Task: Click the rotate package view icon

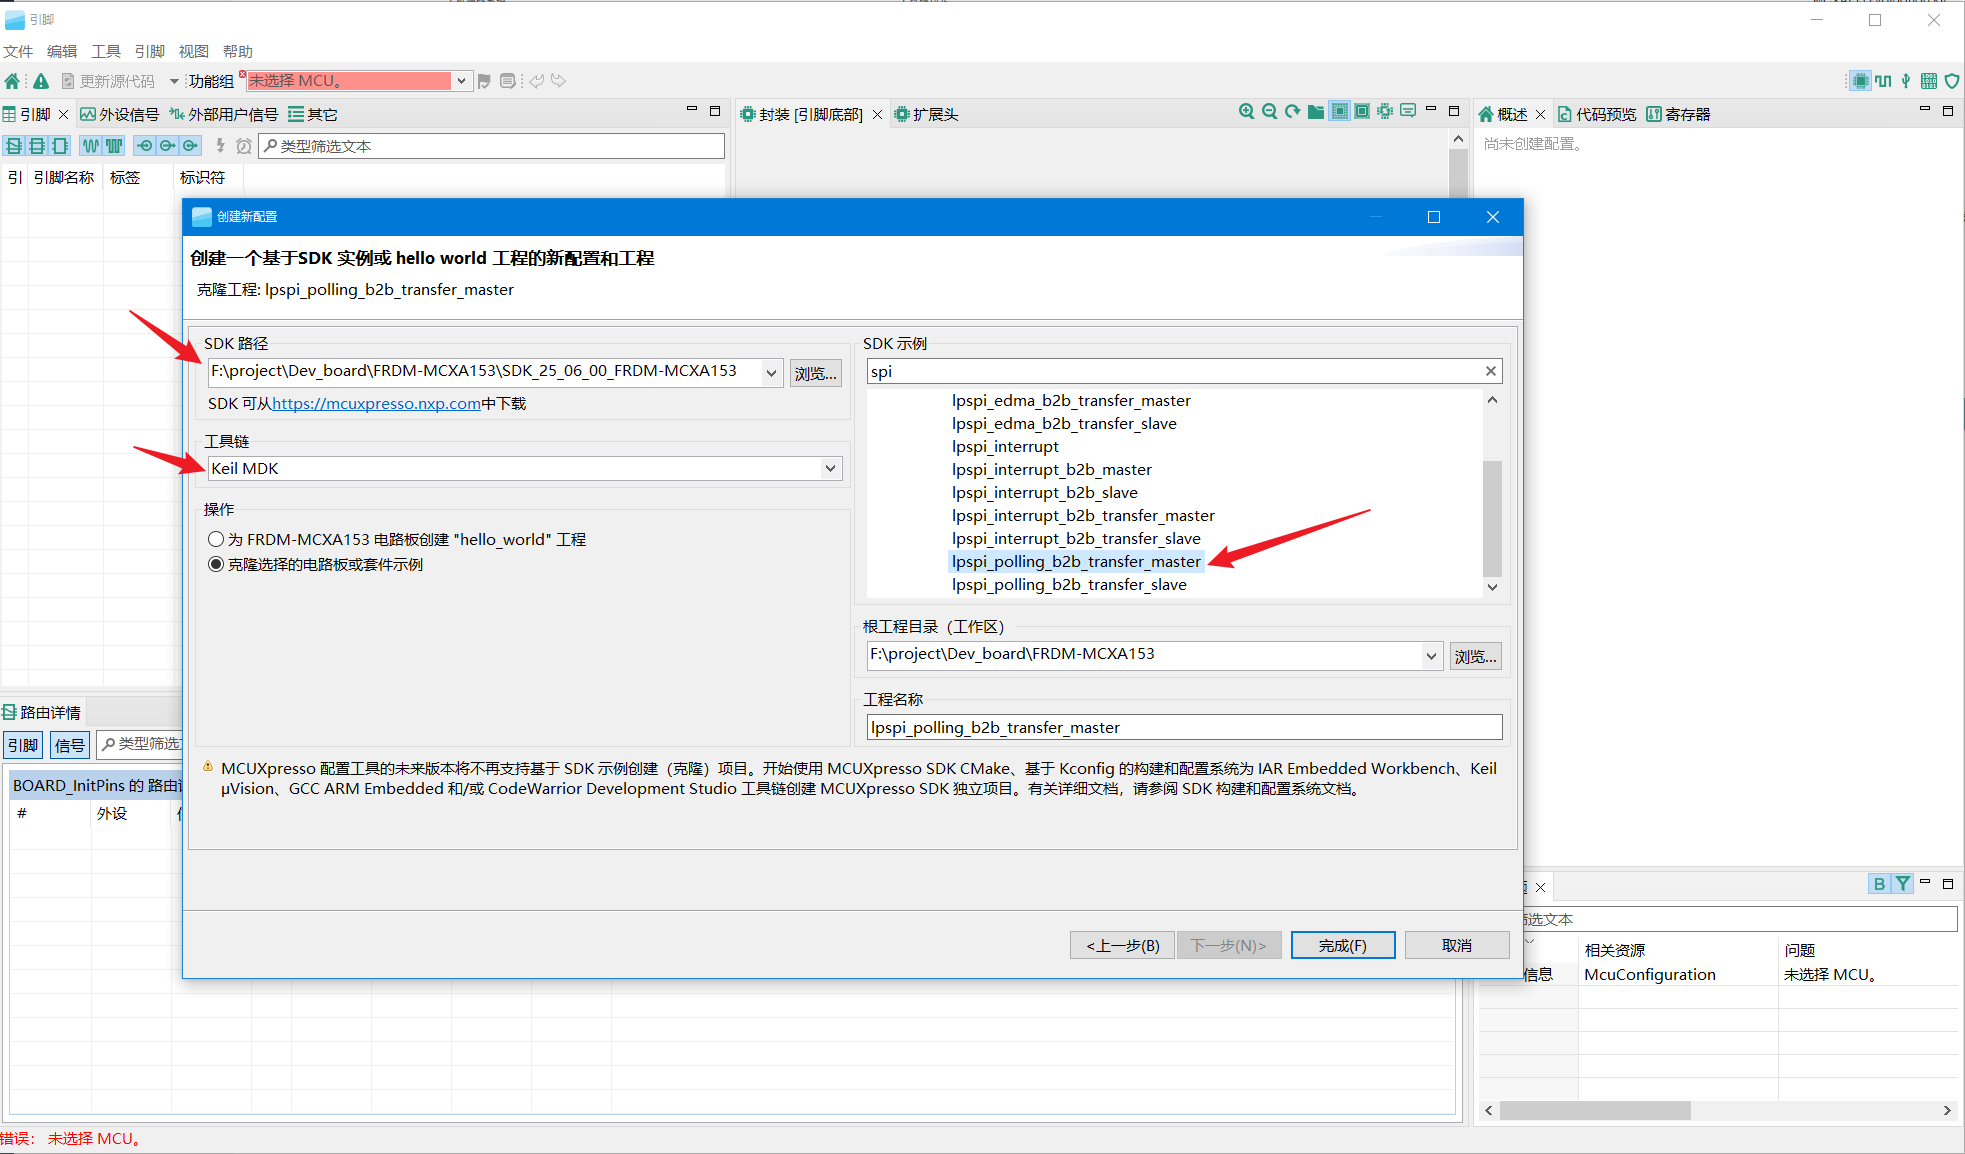Action: [x=1292, y=112]
